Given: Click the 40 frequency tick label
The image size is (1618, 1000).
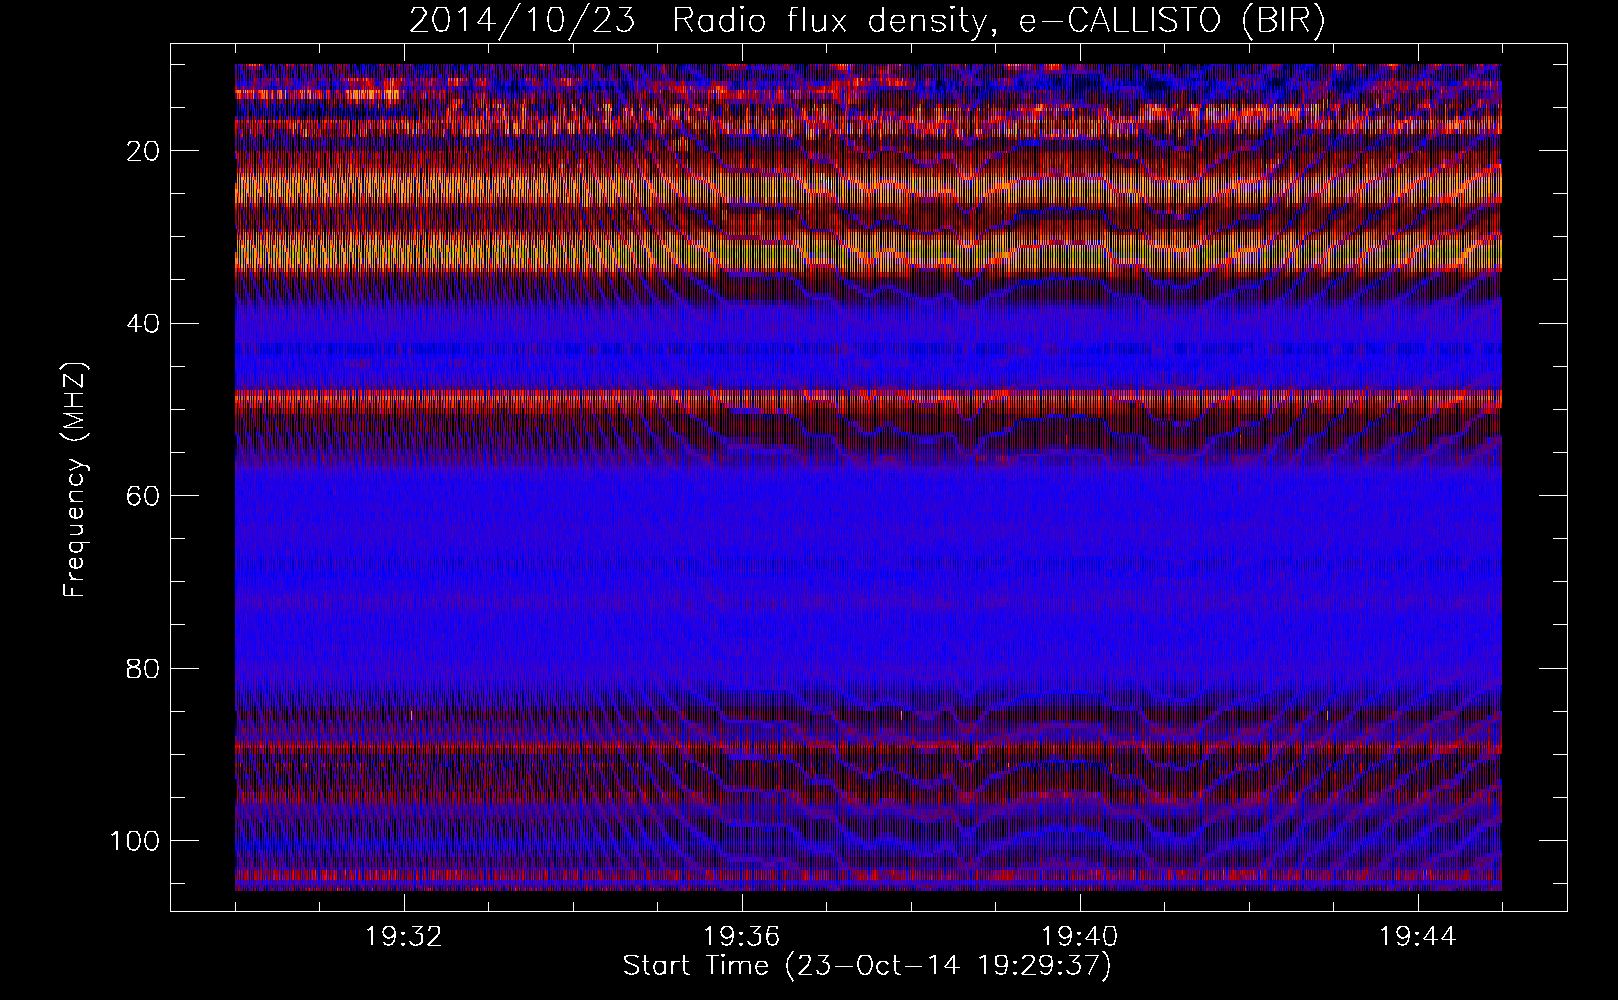Looking at the screenshot, I should click(x=142, y=324).
